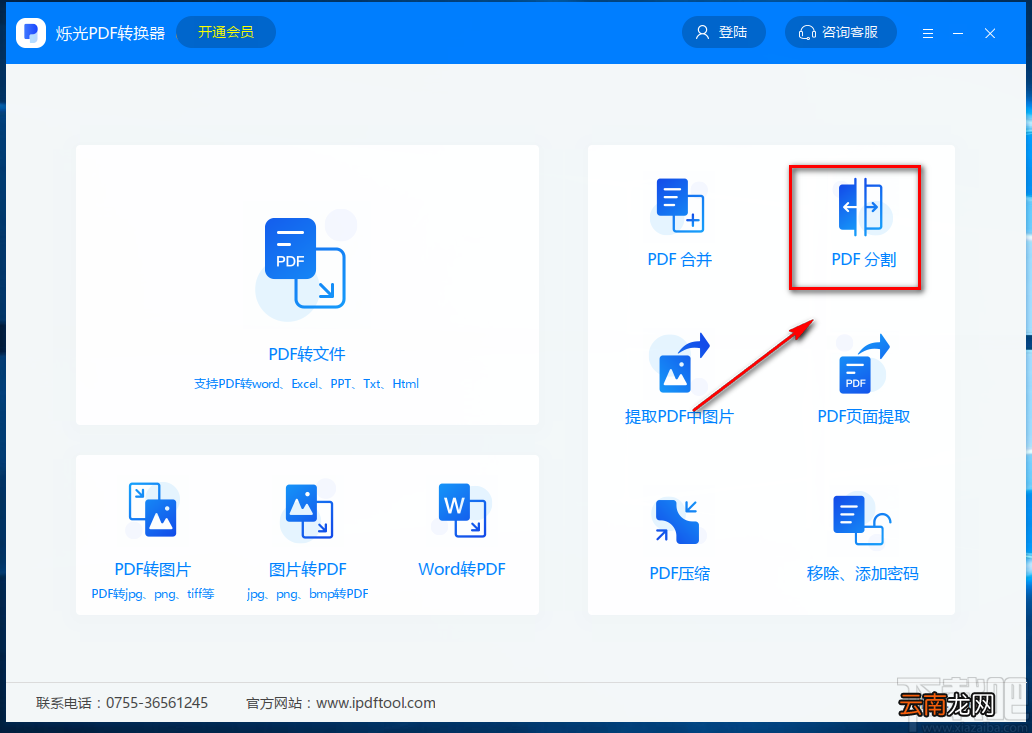Image resolution: width=1032 pixels, height=733 pixels.
Task: Open the hamburger menu in title bar
Action: click(x=928, y=33)
